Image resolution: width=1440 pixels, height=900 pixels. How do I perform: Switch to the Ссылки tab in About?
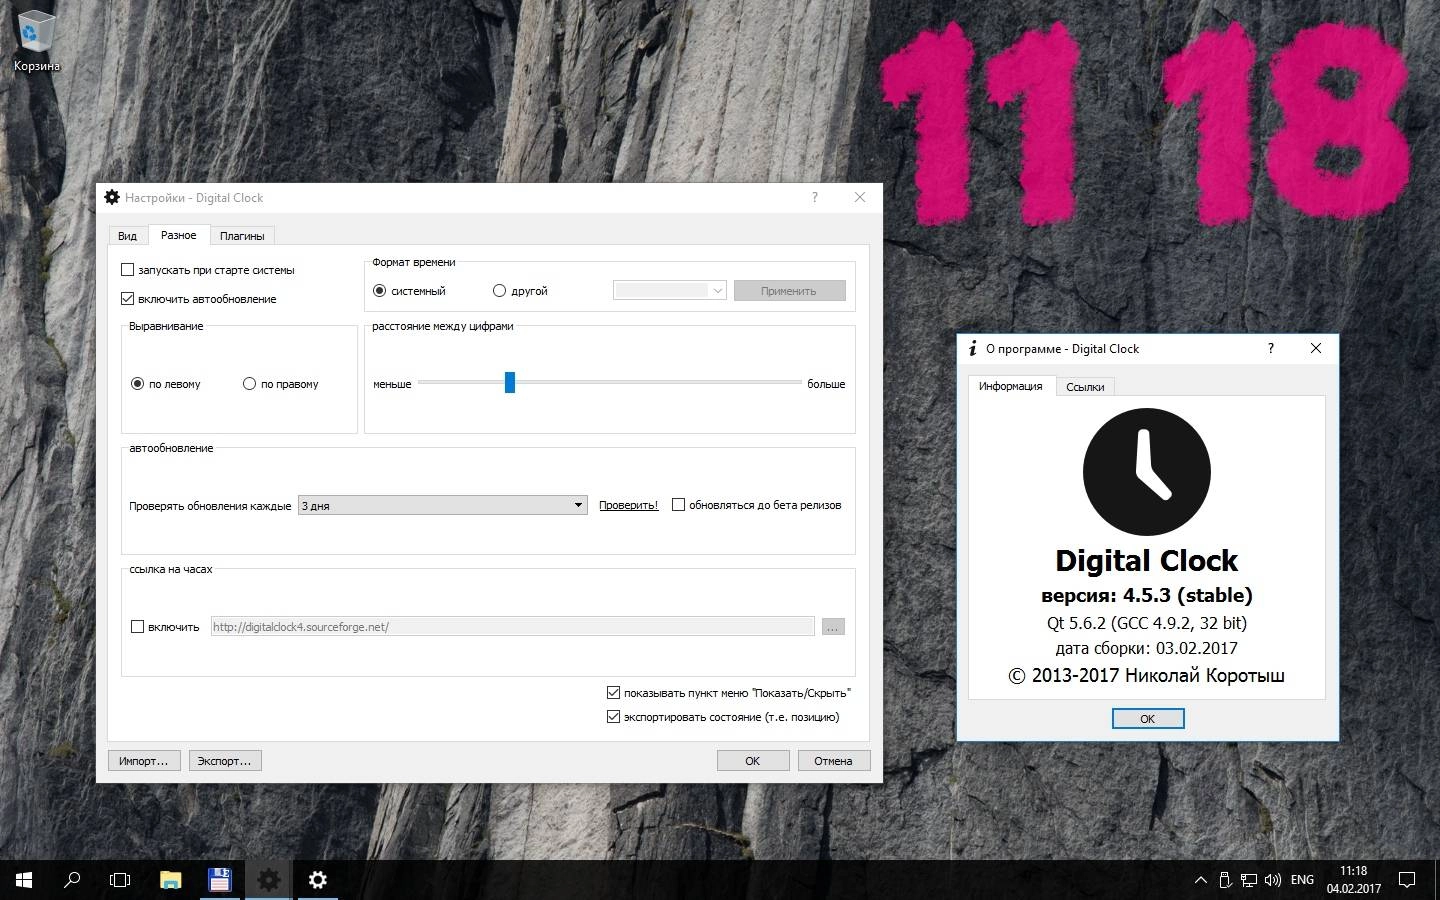(1085, 387)
